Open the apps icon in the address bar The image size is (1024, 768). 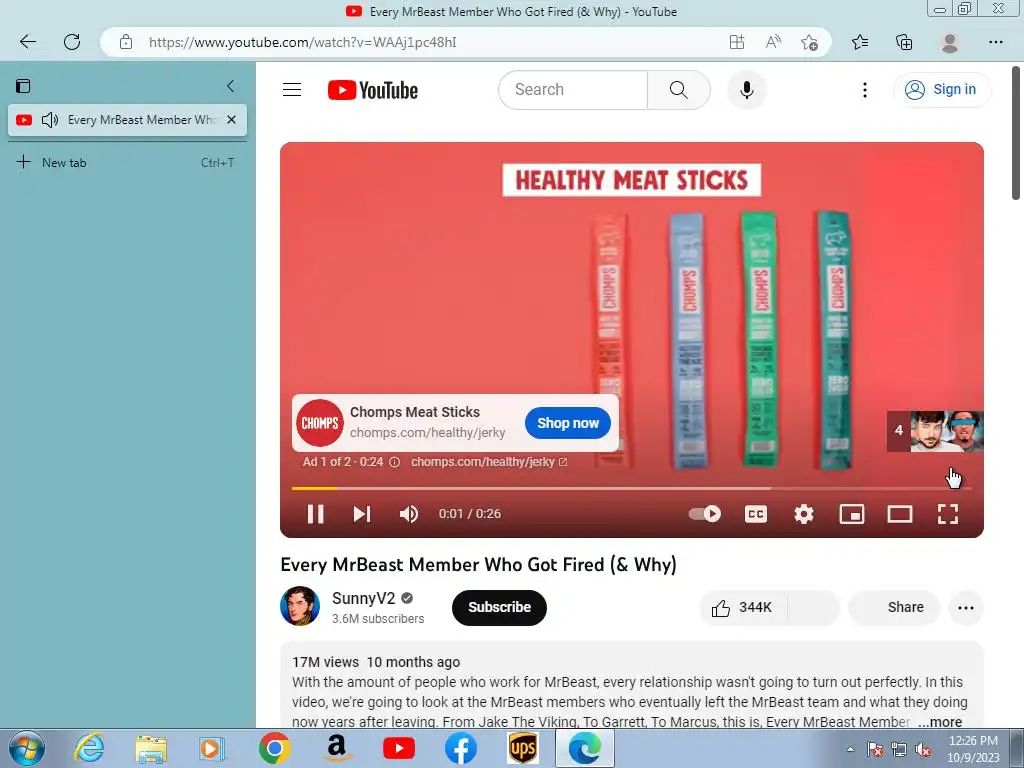coord(737,42)
